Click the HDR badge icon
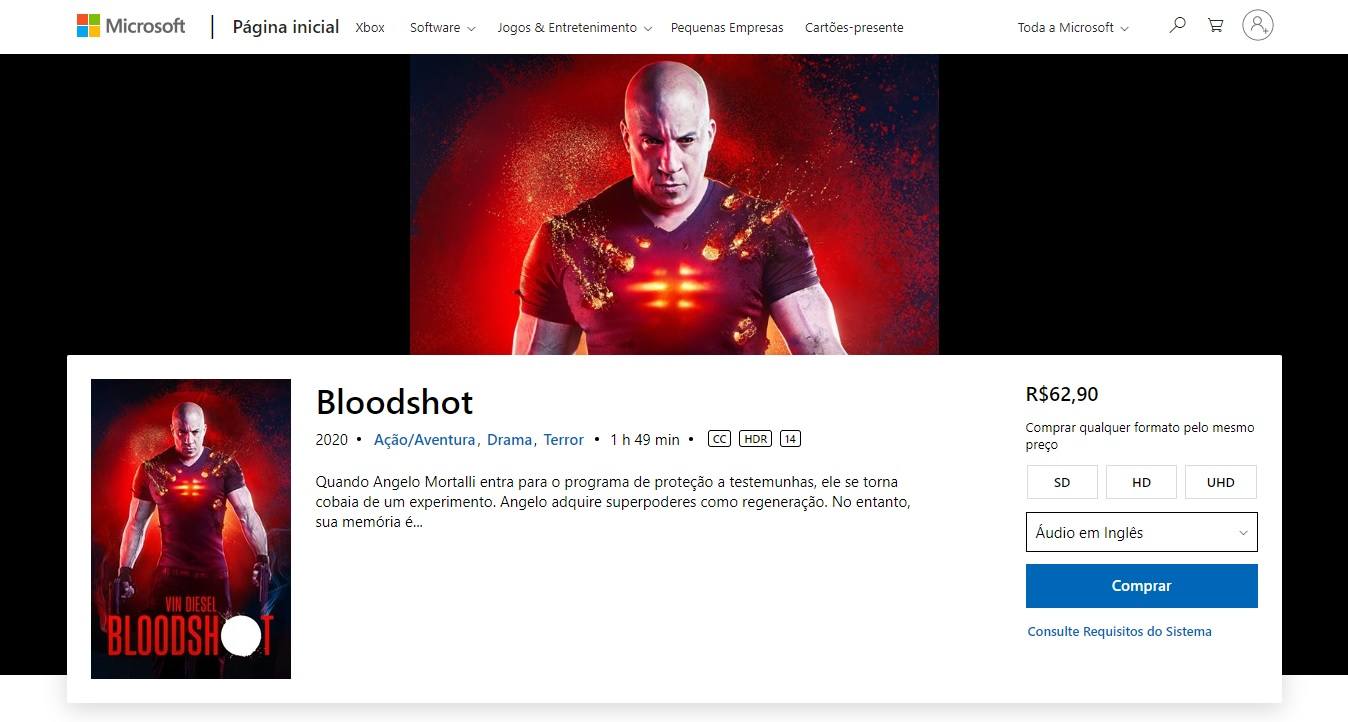The width and height of the screenshot is (1348, 722). [755, 439]
